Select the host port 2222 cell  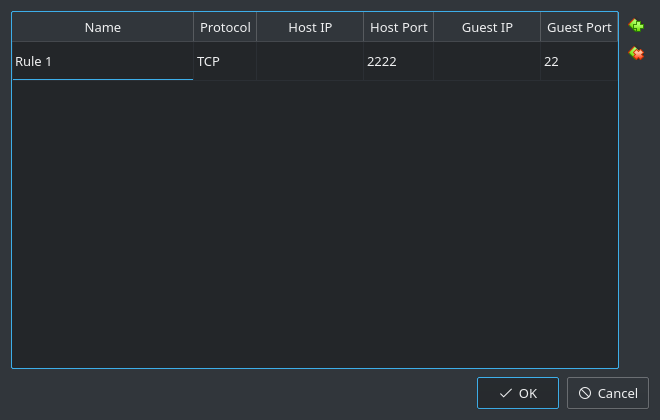tap(398, 62)
